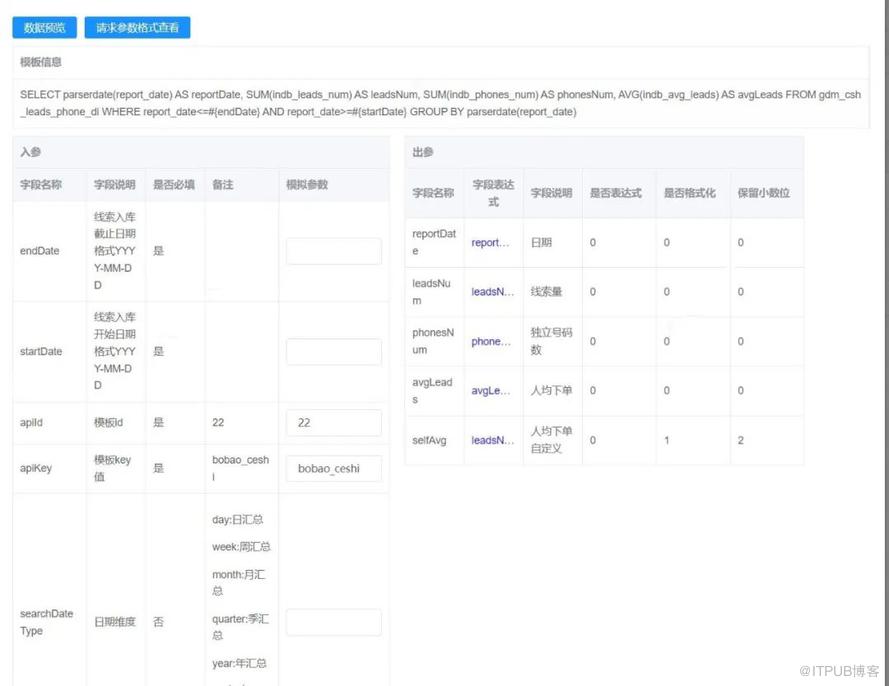
Task: Click the 是否必填 column header
Action: tap(173, 185)
